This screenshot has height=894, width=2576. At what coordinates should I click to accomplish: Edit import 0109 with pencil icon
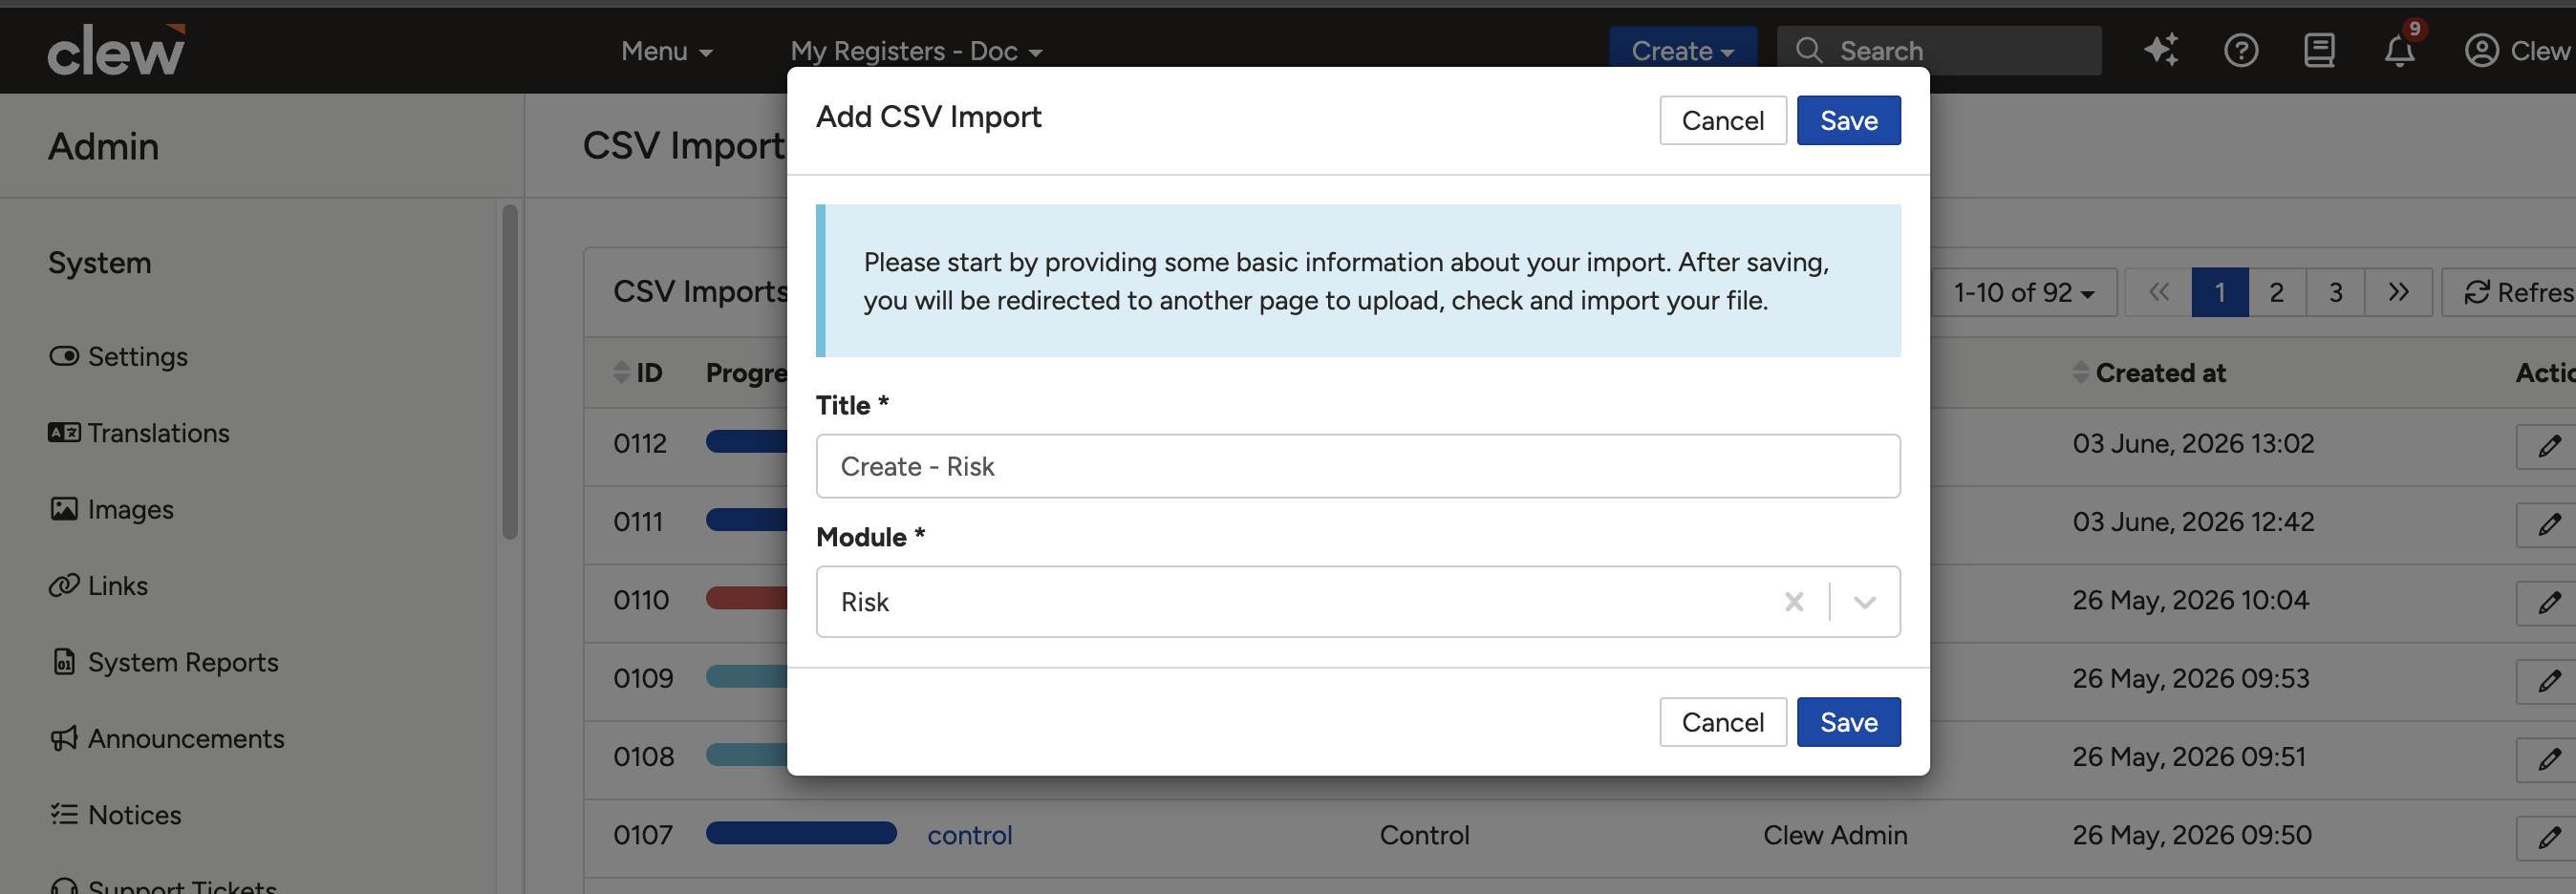[x=2548, y=681]
